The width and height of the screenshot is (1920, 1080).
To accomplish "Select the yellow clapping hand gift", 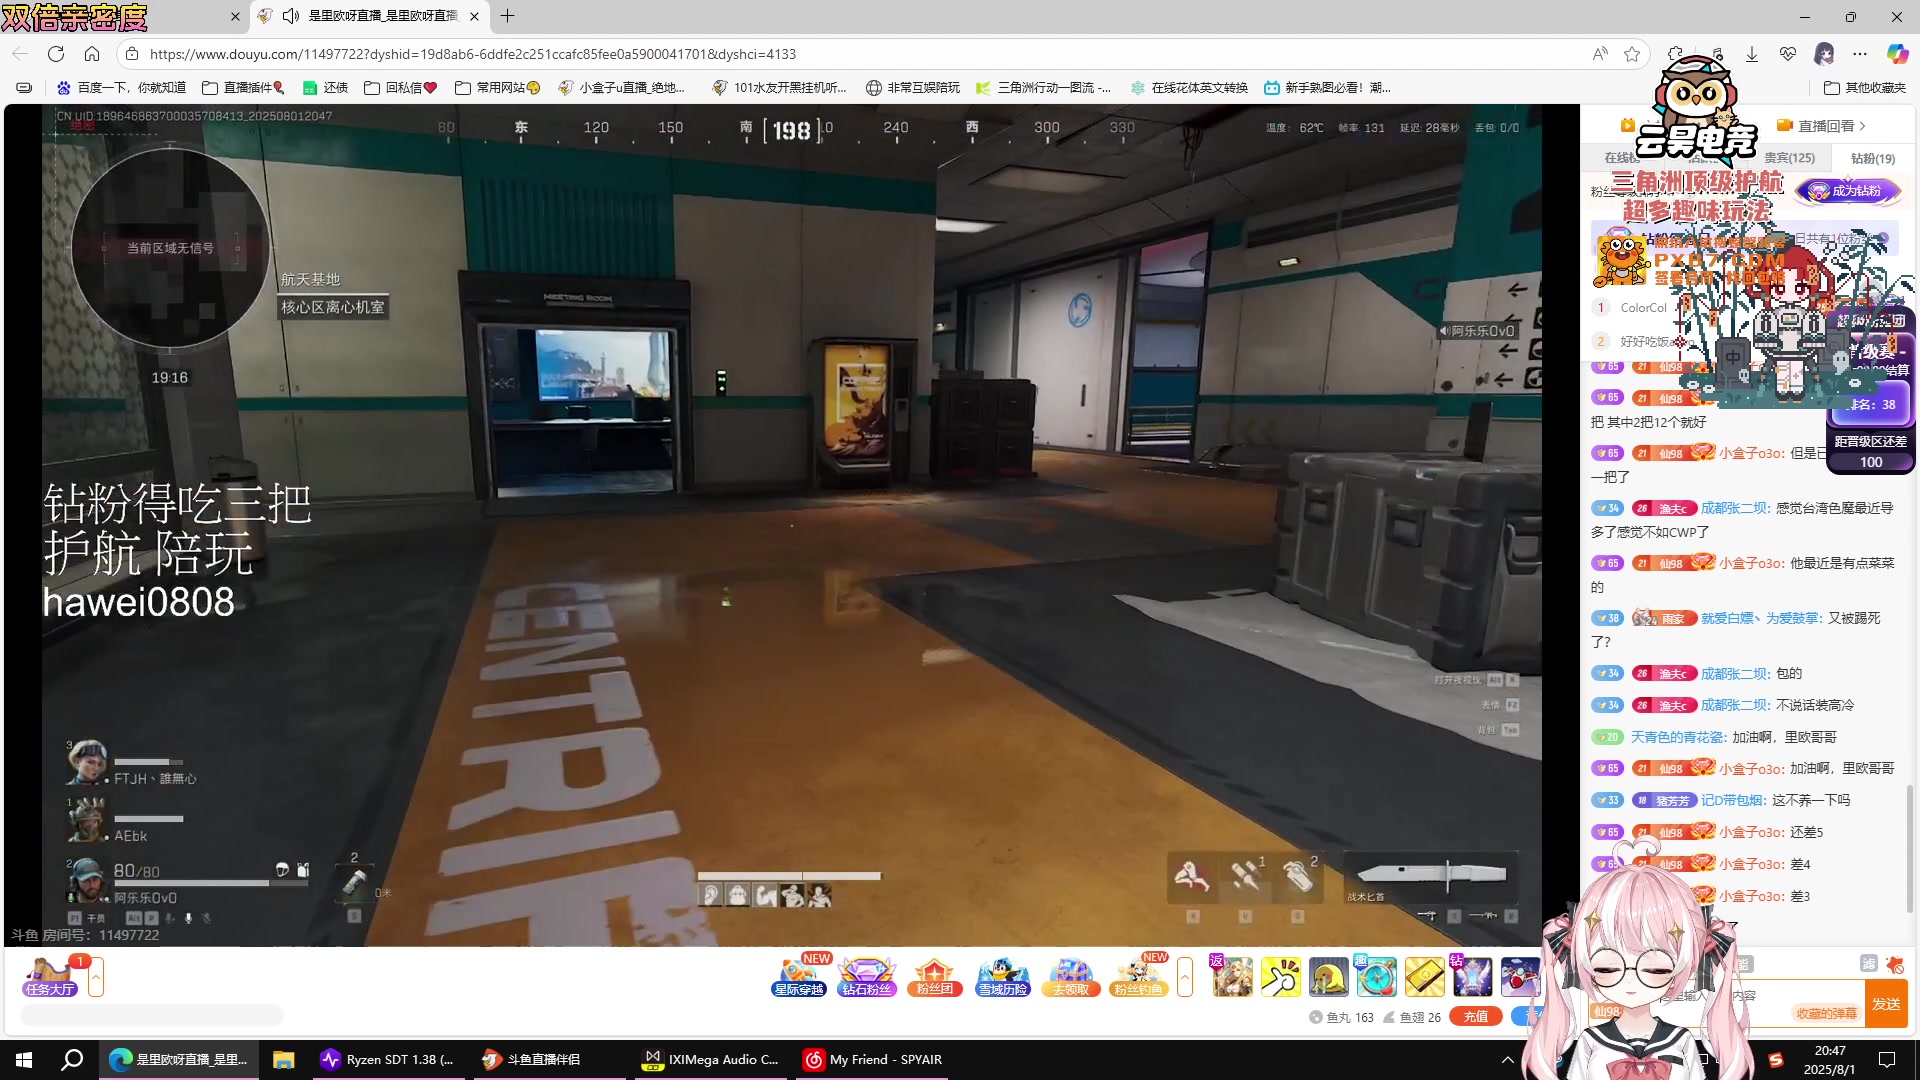I will (x=1280, y=977).
